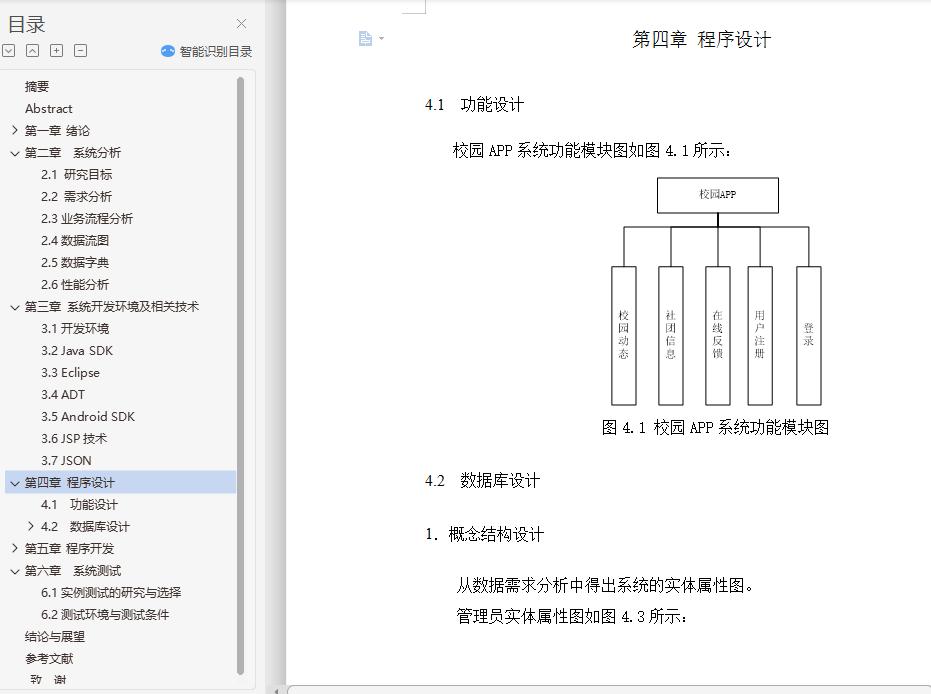Screen dimensions: 931x694
Task: Click the 4.2 数据库设计 heading in document
Action: [x=482, y=480]
